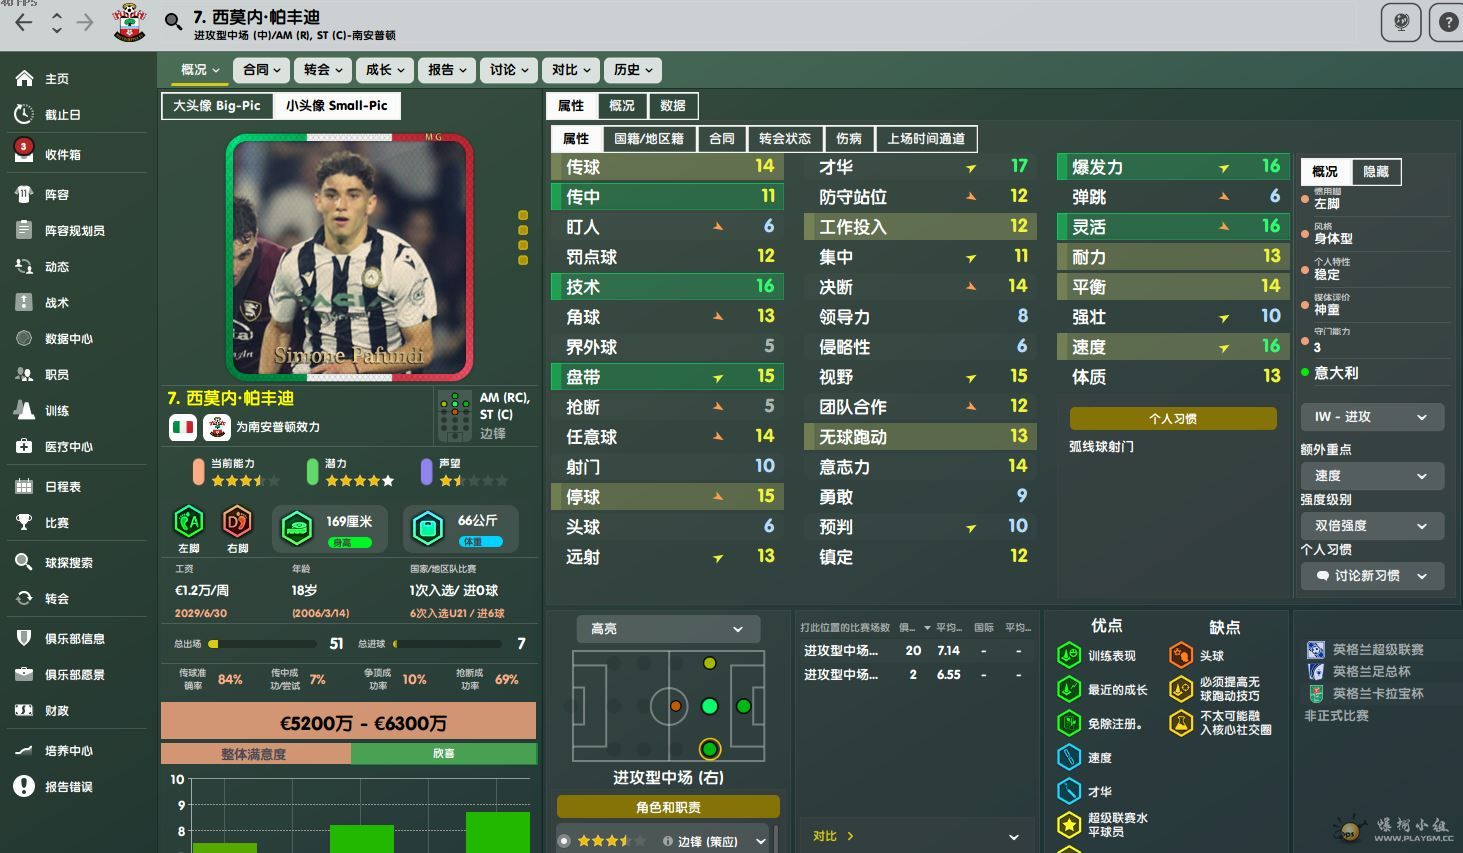Switch to 大头像 Big-Pic view
The image size is (1463, 853).
click(x=217, y=105)
